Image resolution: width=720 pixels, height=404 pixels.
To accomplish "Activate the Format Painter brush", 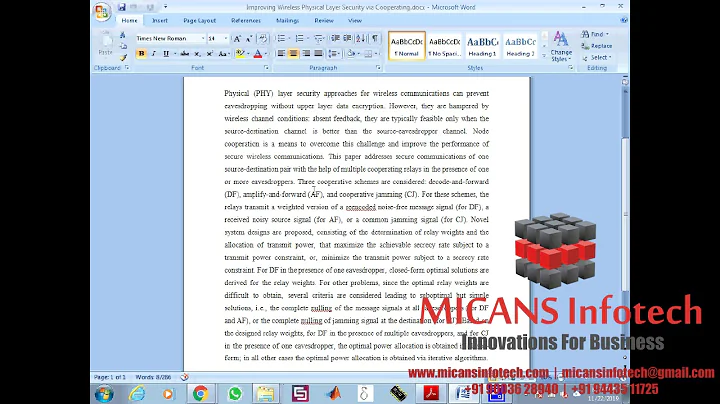I will click(x=123, y=57).
